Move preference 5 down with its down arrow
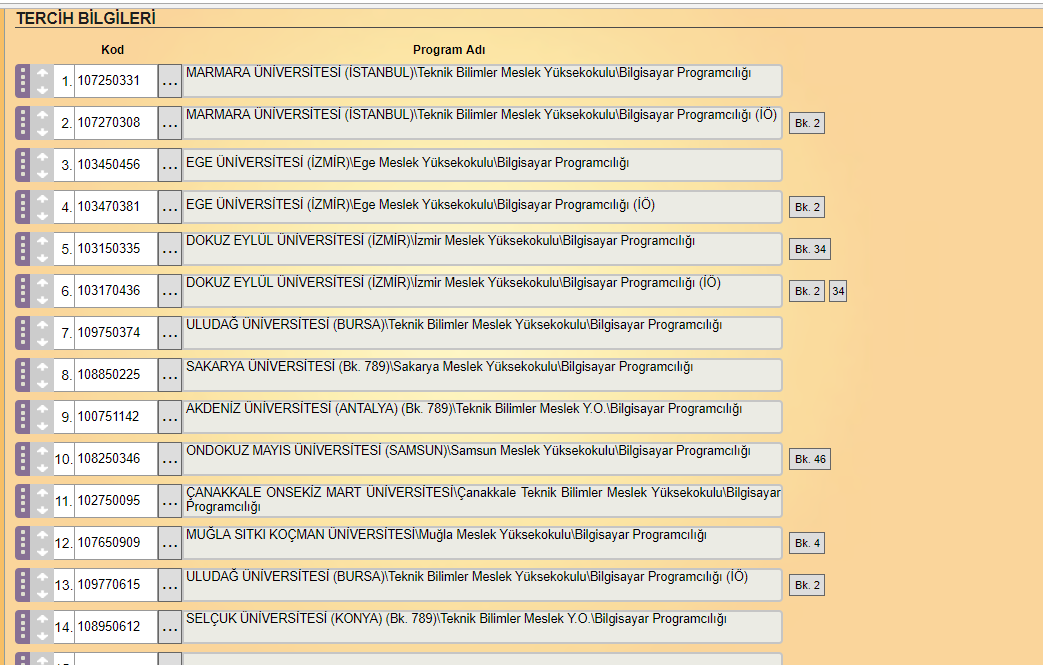The height and width of the screenshot is (665, 1043). click(x=42, y=258)
